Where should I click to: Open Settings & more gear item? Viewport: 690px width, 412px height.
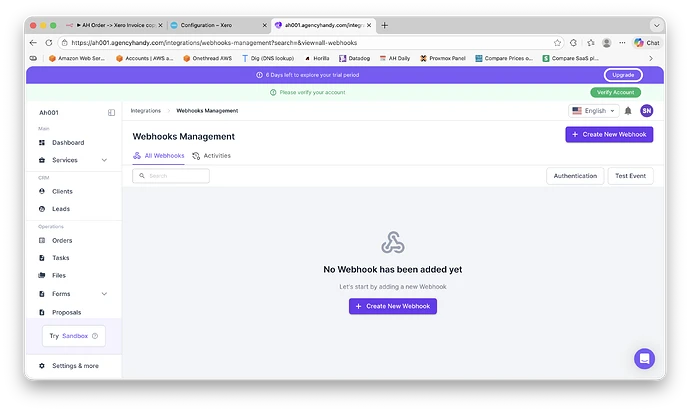74,366
